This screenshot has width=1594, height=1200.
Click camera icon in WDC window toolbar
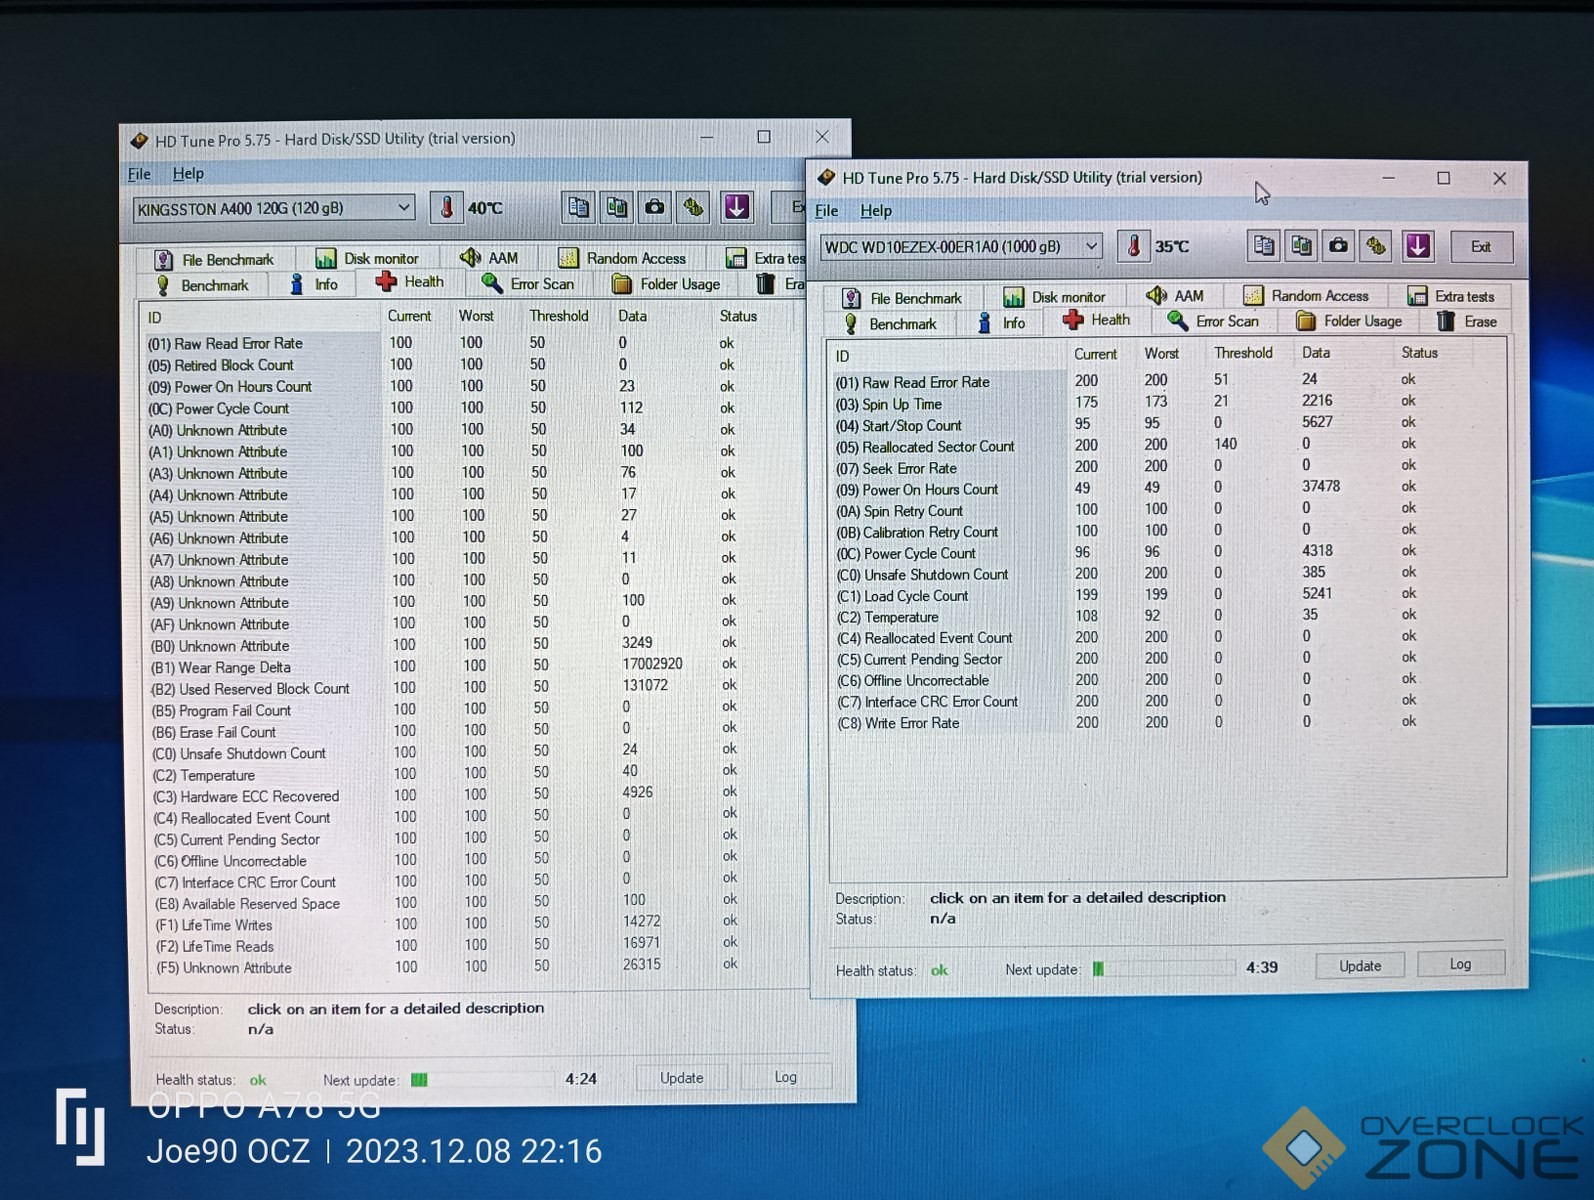click(x=1339, y=246)
